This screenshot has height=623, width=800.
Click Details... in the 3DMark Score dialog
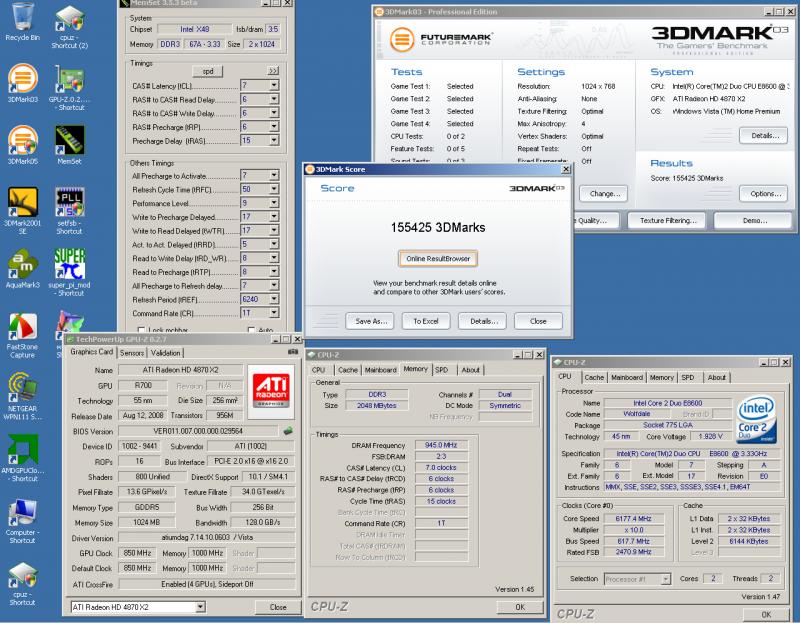coord(483,321)
